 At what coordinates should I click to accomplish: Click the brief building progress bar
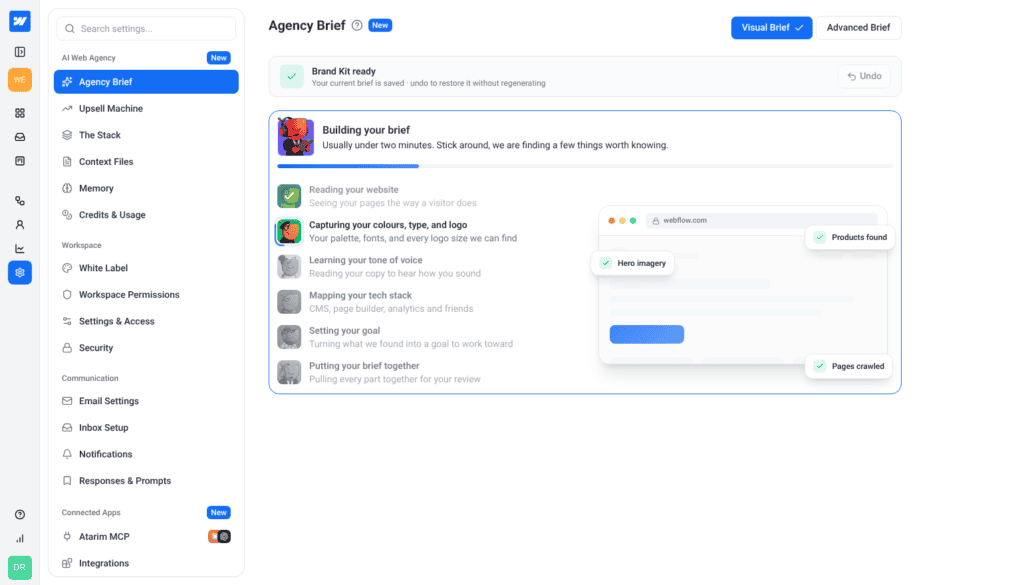coord(584,166)
